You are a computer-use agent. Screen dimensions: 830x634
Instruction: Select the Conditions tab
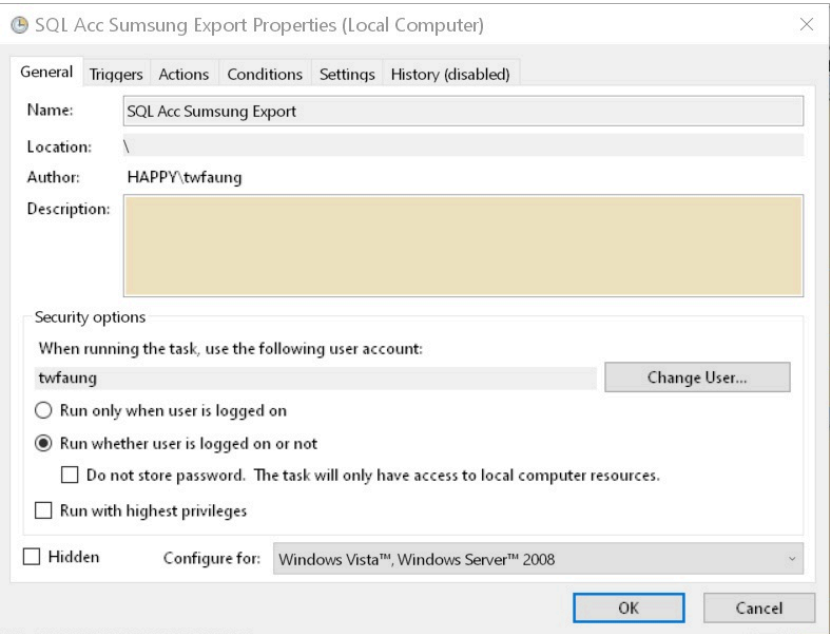point(264,74)
